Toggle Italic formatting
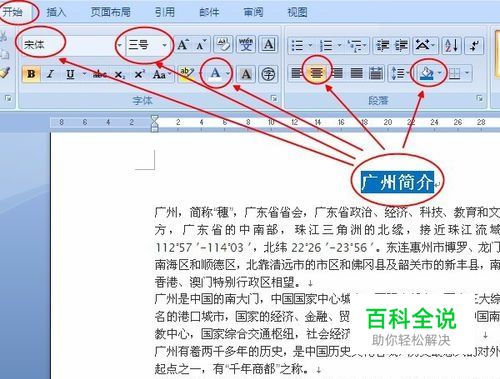The height and width of the screenshot is (379, 500). pos(50,74)
